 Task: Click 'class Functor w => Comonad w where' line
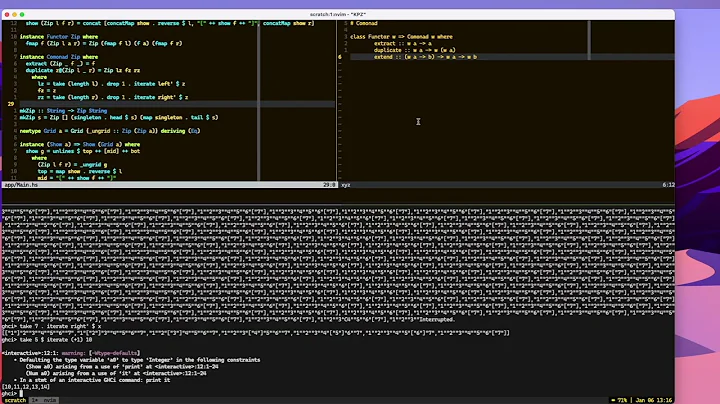tap(401, 37)
